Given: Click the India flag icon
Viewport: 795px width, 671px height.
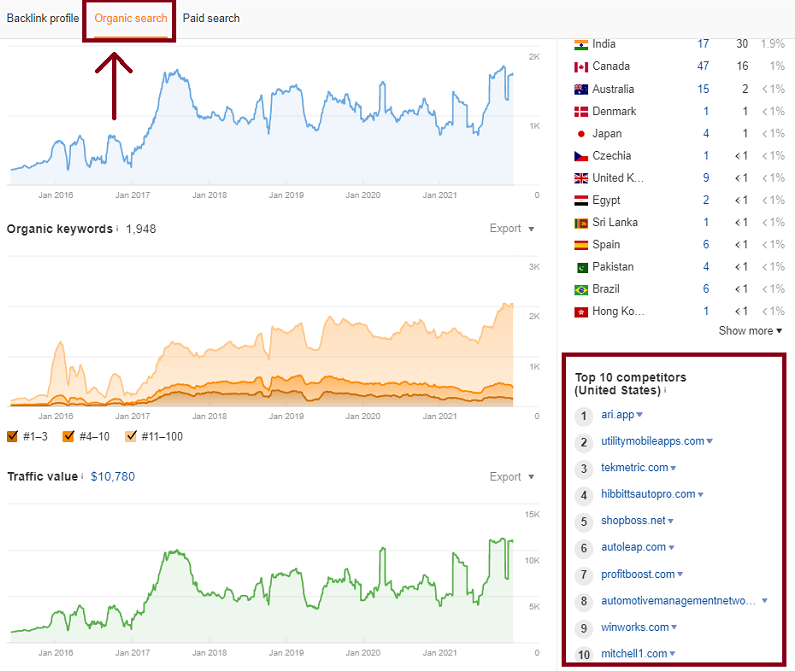Looking at the screenshot, I should click(581, 45).
